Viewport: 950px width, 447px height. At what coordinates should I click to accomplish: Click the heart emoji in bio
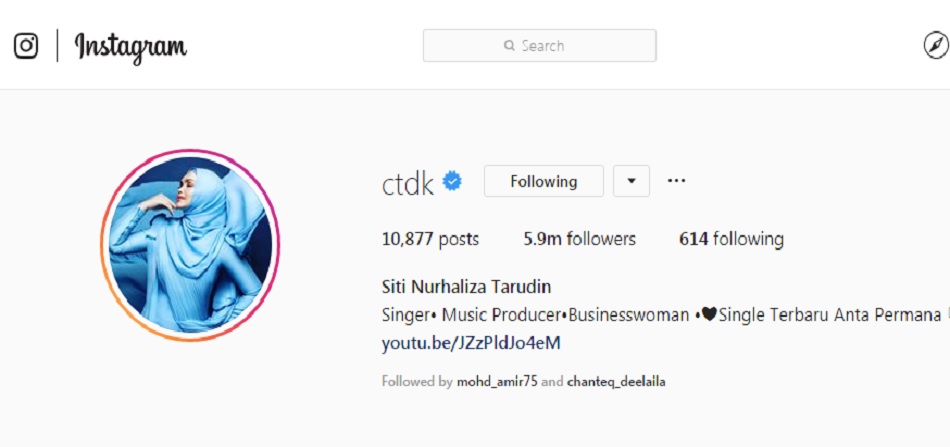tap(709, 315)
